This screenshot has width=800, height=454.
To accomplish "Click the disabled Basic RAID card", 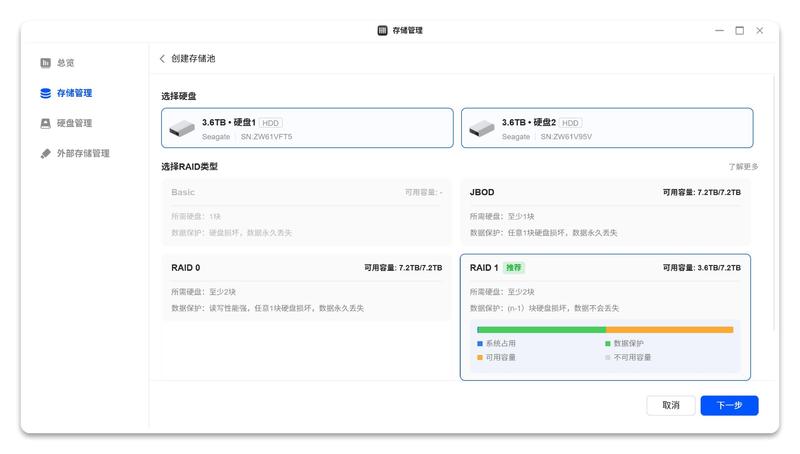I will tap(307, 212).
